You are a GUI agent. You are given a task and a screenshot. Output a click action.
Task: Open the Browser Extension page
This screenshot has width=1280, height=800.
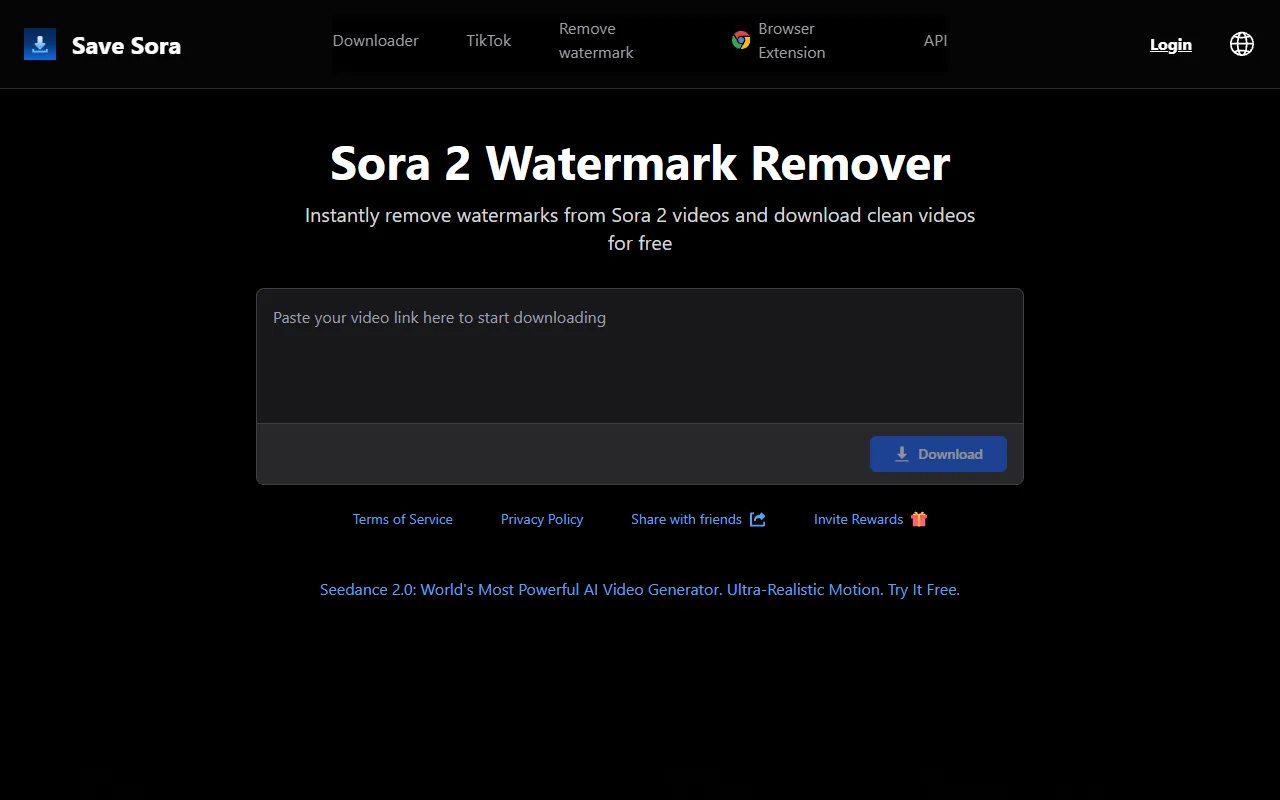(792, 41)
